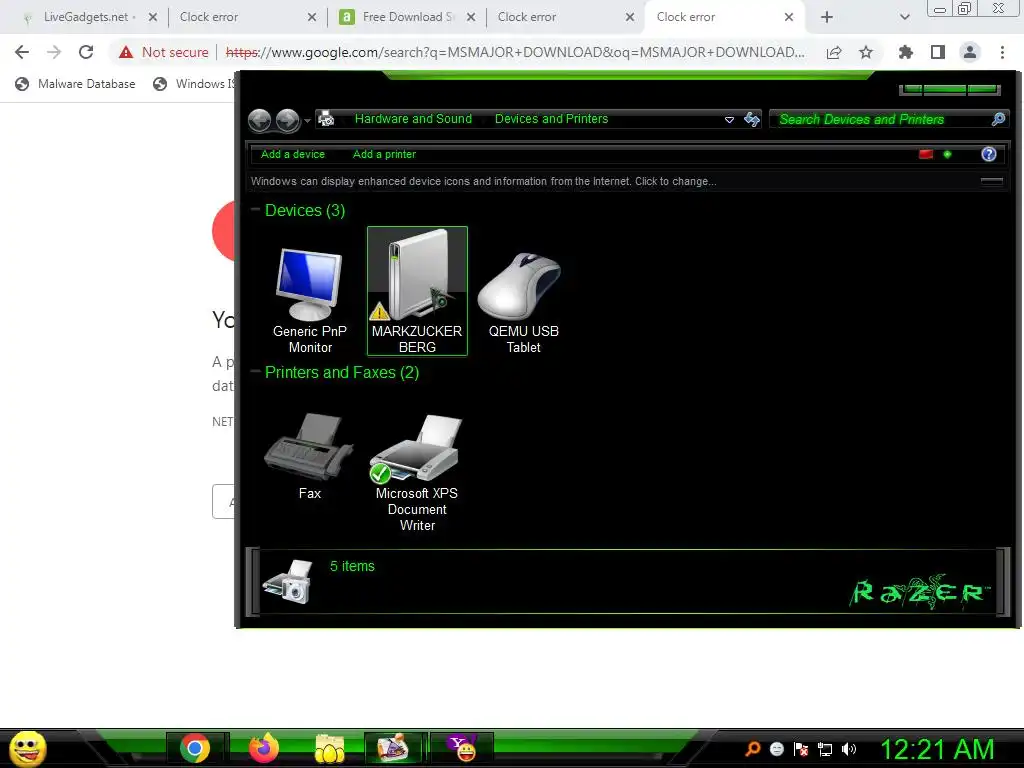The image size is (1024, 768).
Task: Collapse the Devices (3) group
Action: 255,210
